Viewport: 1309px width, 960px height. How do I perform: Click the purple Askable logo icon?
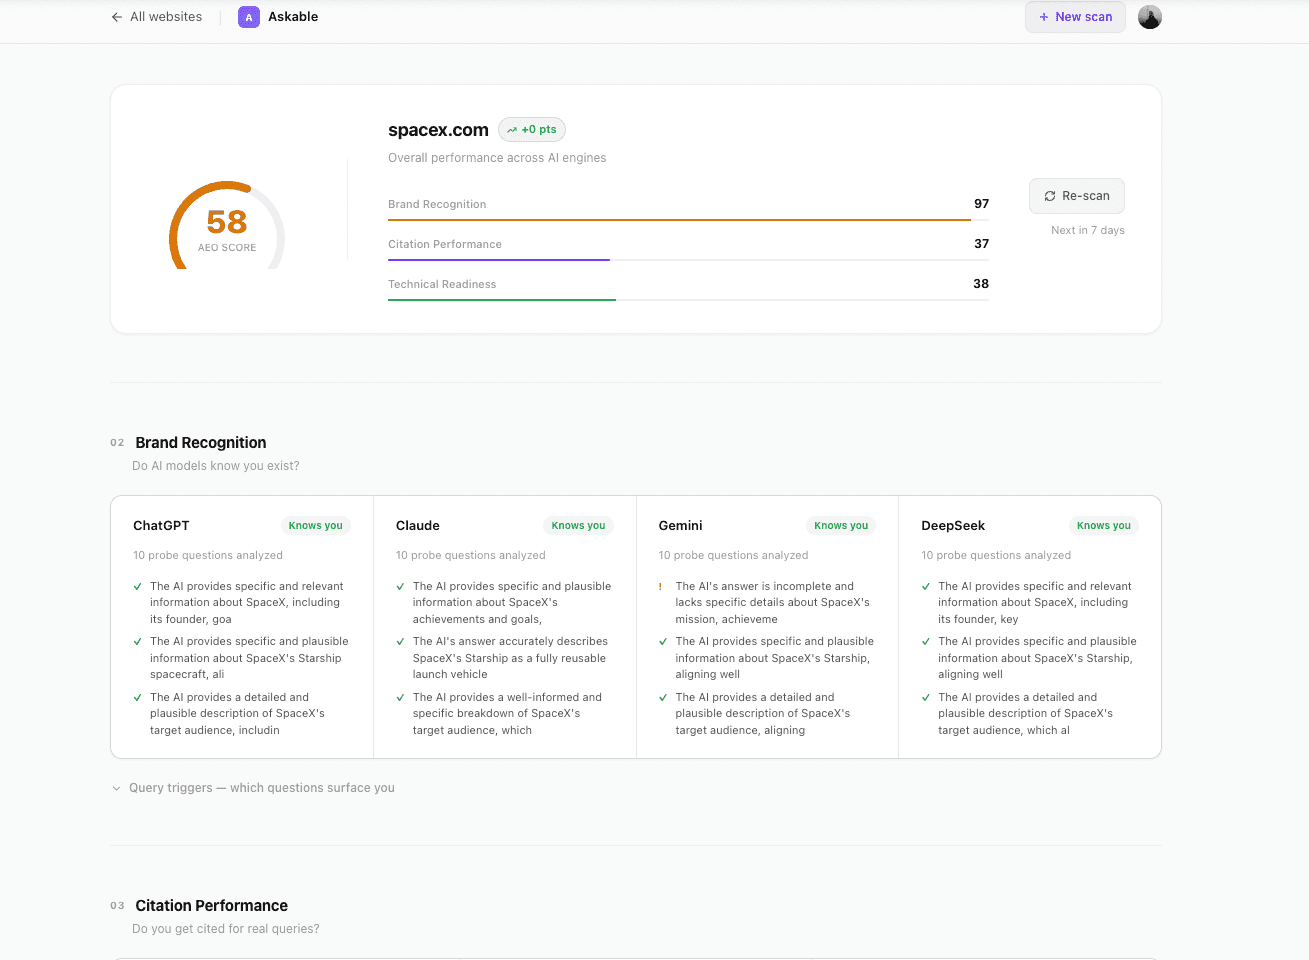coord(249,17)
